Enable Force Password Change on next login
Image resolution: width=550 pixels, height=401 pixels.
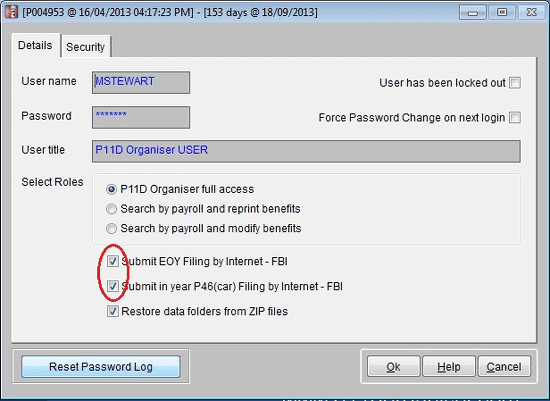click(x=515, y=117)
